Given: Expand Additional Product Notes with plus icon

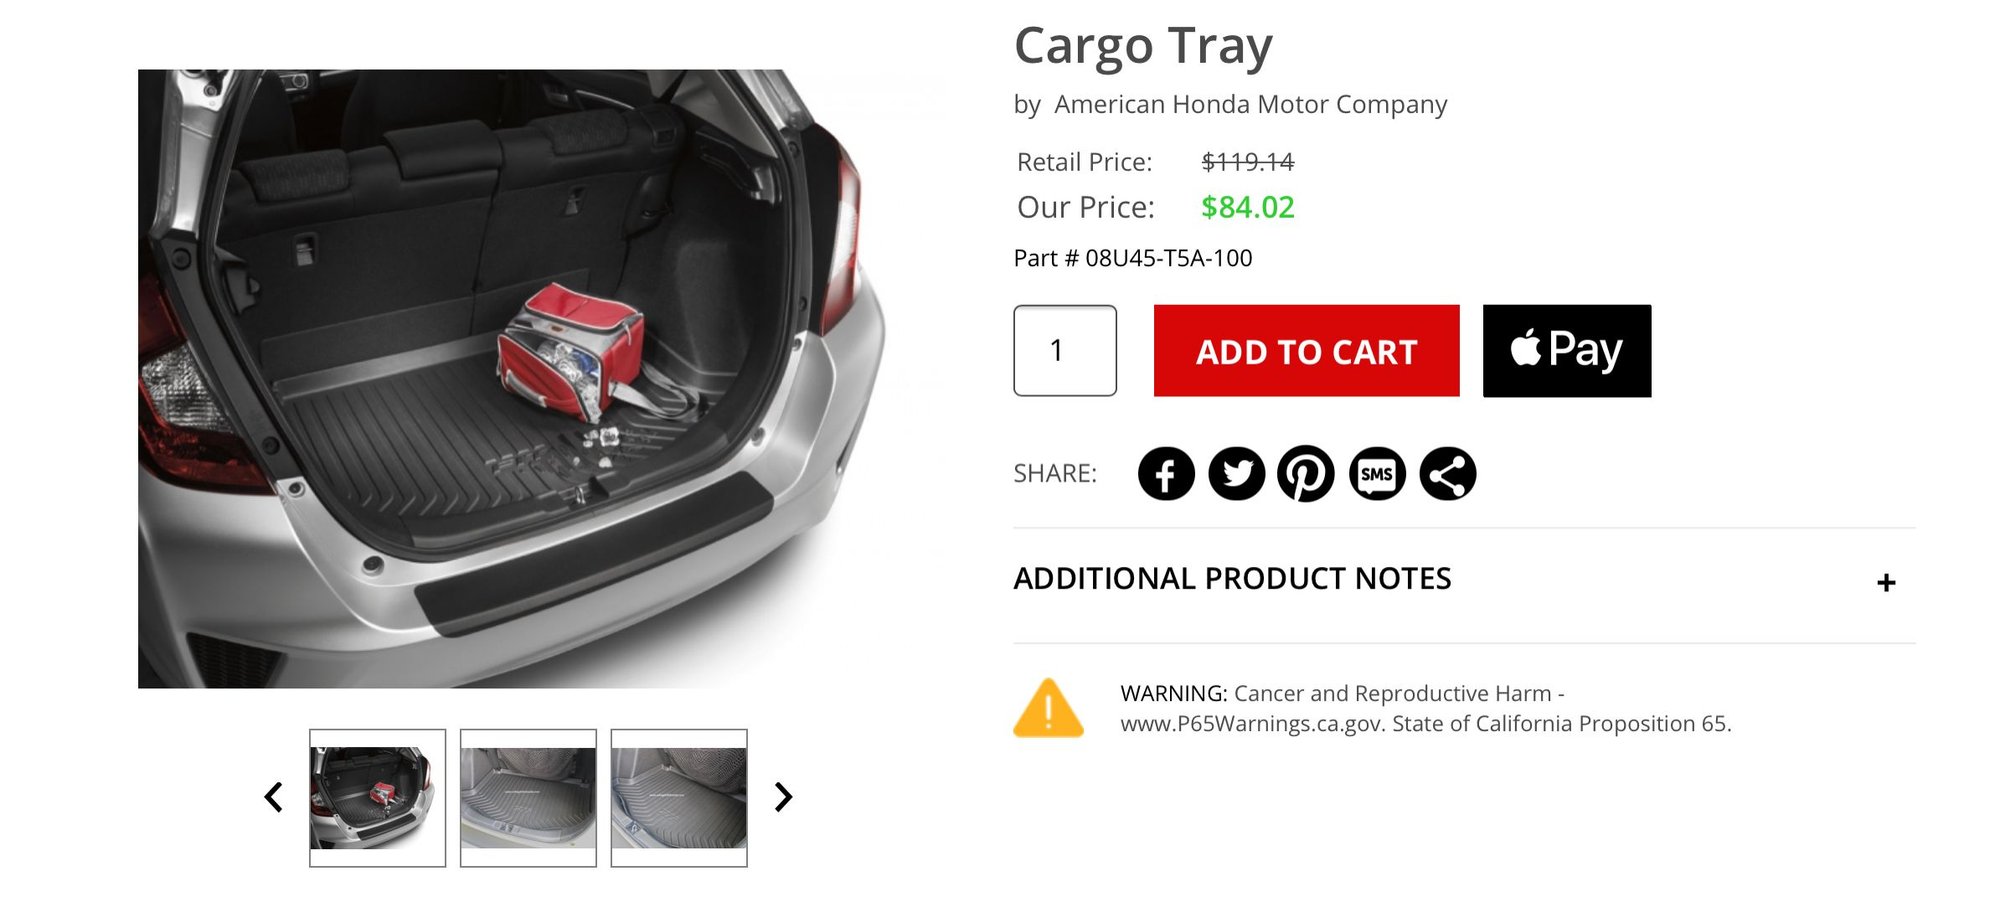Looking at the screenshot, I should click(1886, 583).
